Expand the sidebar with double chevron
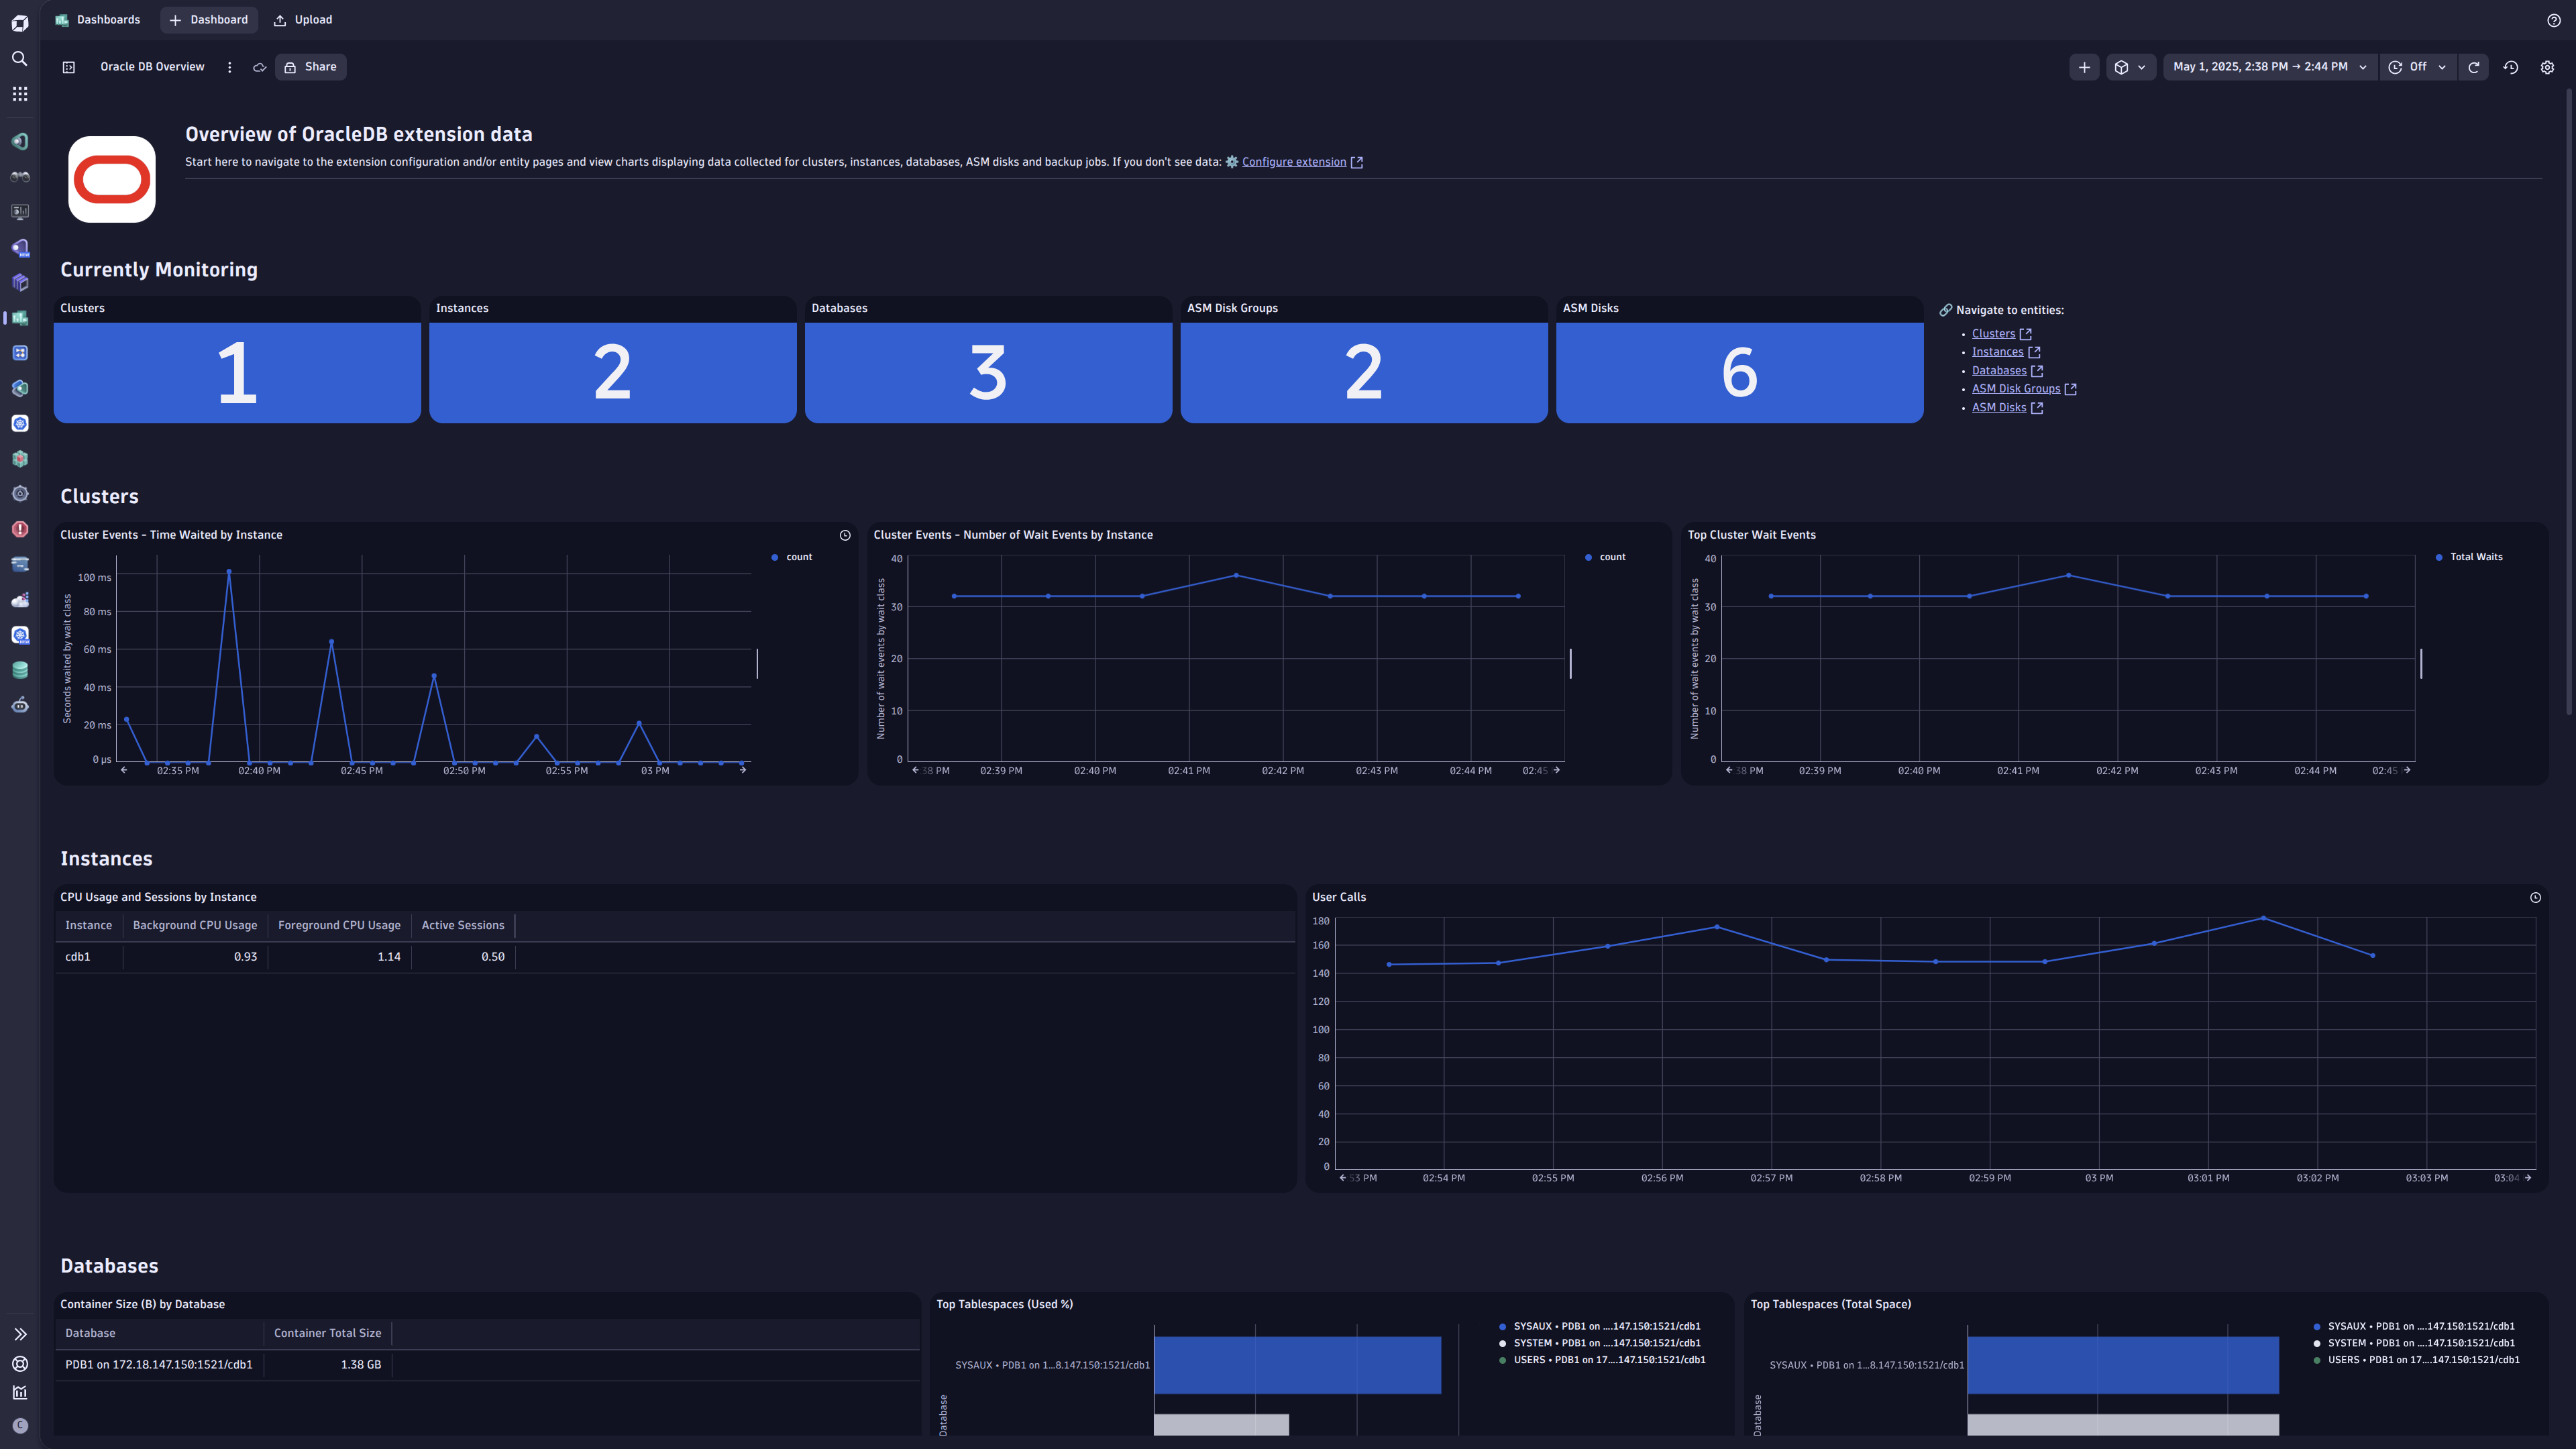This screenshot has height=1449, width=2576. (19, 1334)
